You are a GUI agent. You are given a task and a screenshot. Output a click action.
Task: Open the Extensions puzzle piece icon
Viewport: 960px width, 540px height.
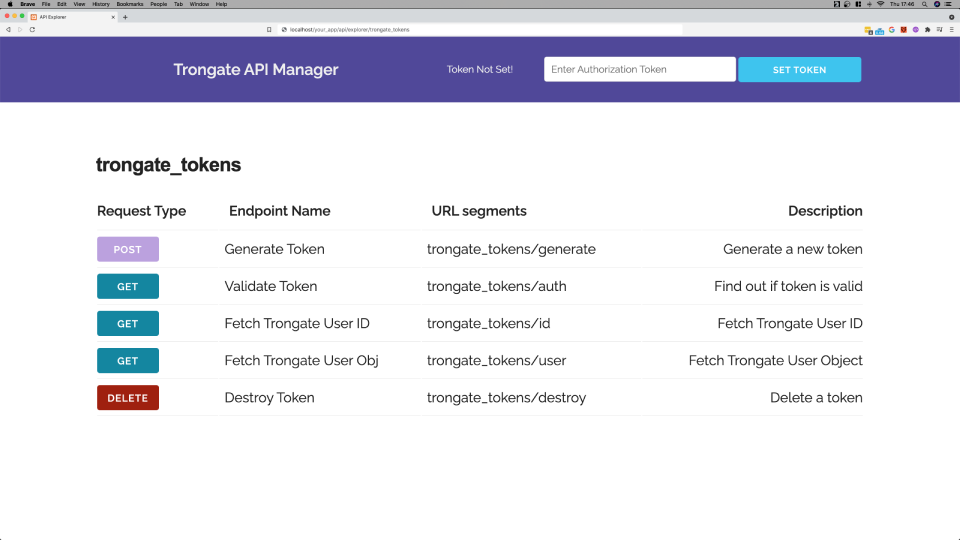(x=928, y=29)
